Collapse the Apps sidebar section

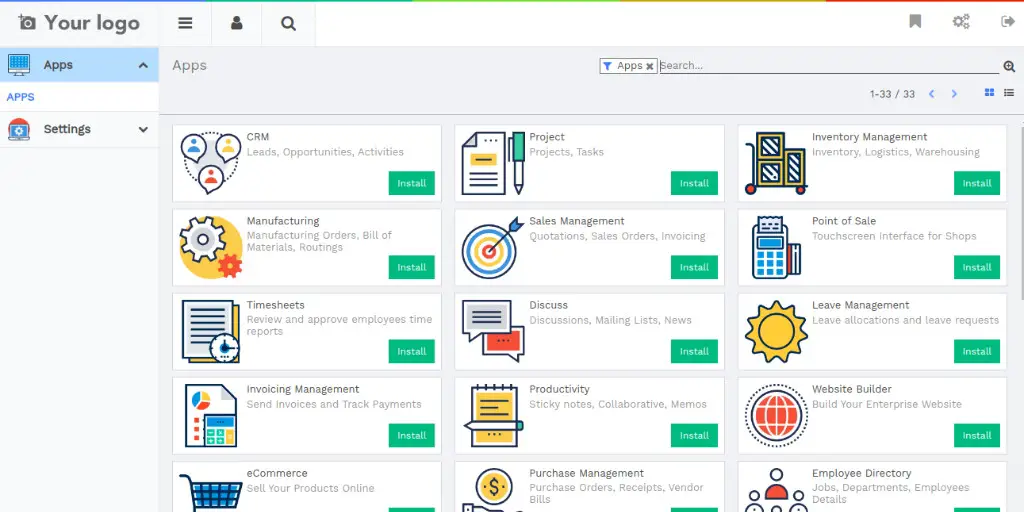[143, 65]
